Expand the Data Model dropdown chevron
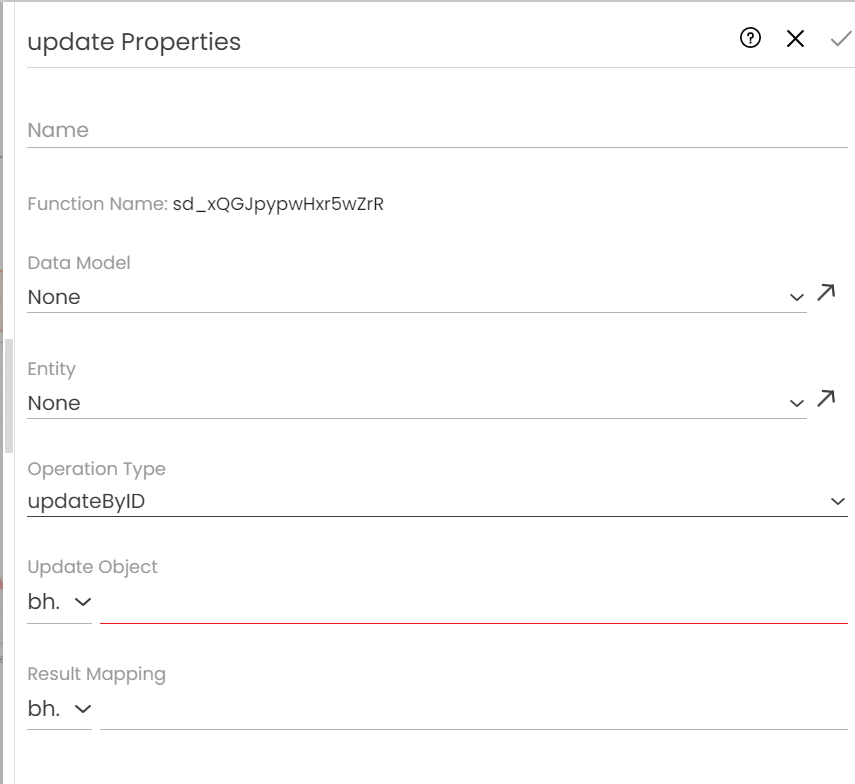 (x=796, y=297)
